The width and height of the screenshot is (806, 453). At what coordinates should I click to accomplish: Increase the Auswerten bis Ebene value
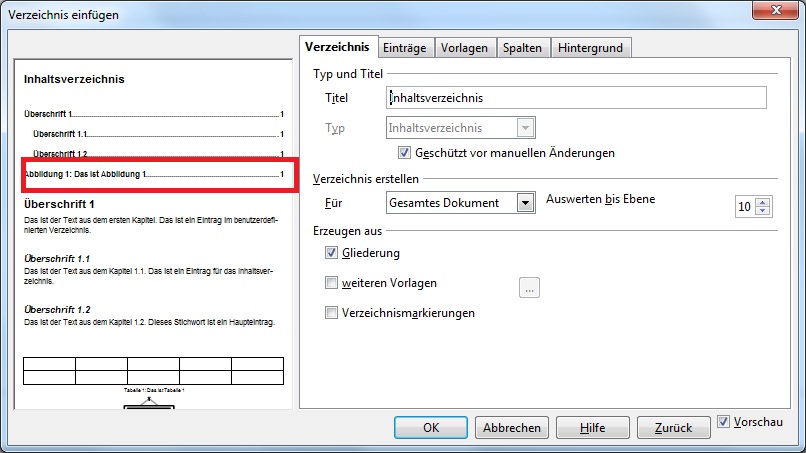click(x=765, y=201)
